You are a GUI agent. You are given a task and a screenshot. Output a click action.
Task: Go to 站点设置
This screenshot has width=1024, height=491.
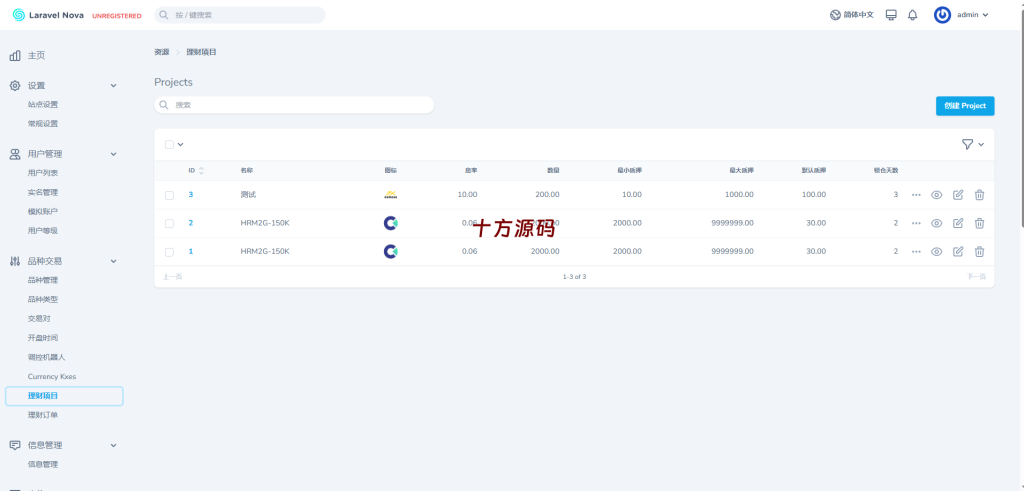tap(42, 104)
